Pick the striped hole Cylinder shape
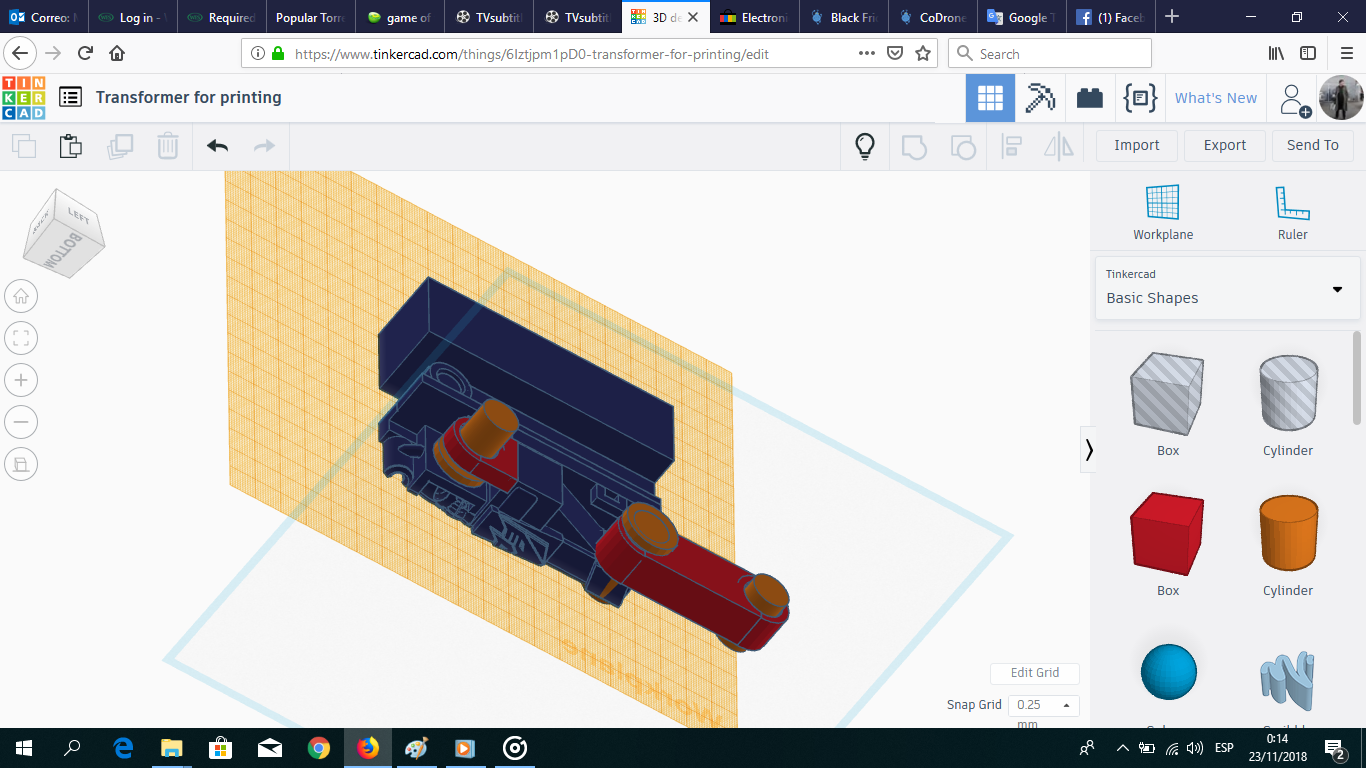Screen dimensions: 1366x768 pos(1288,394)
